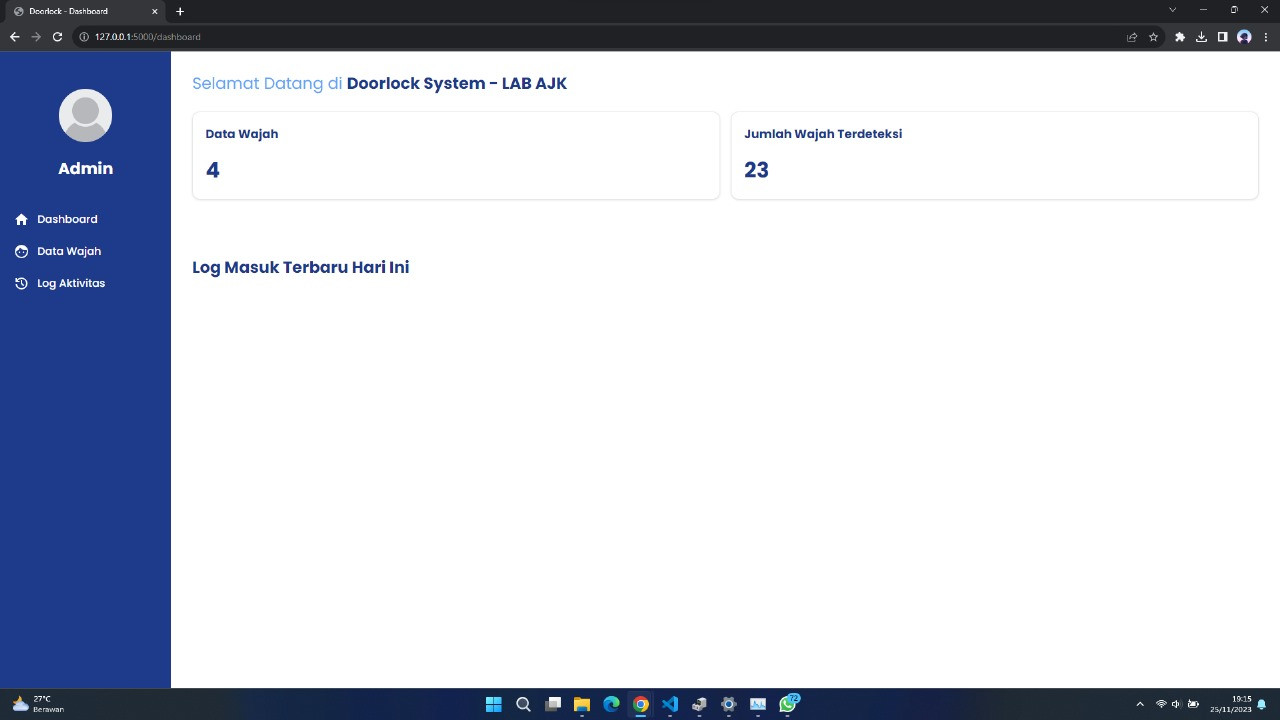Reload the dashboard page

57,37
